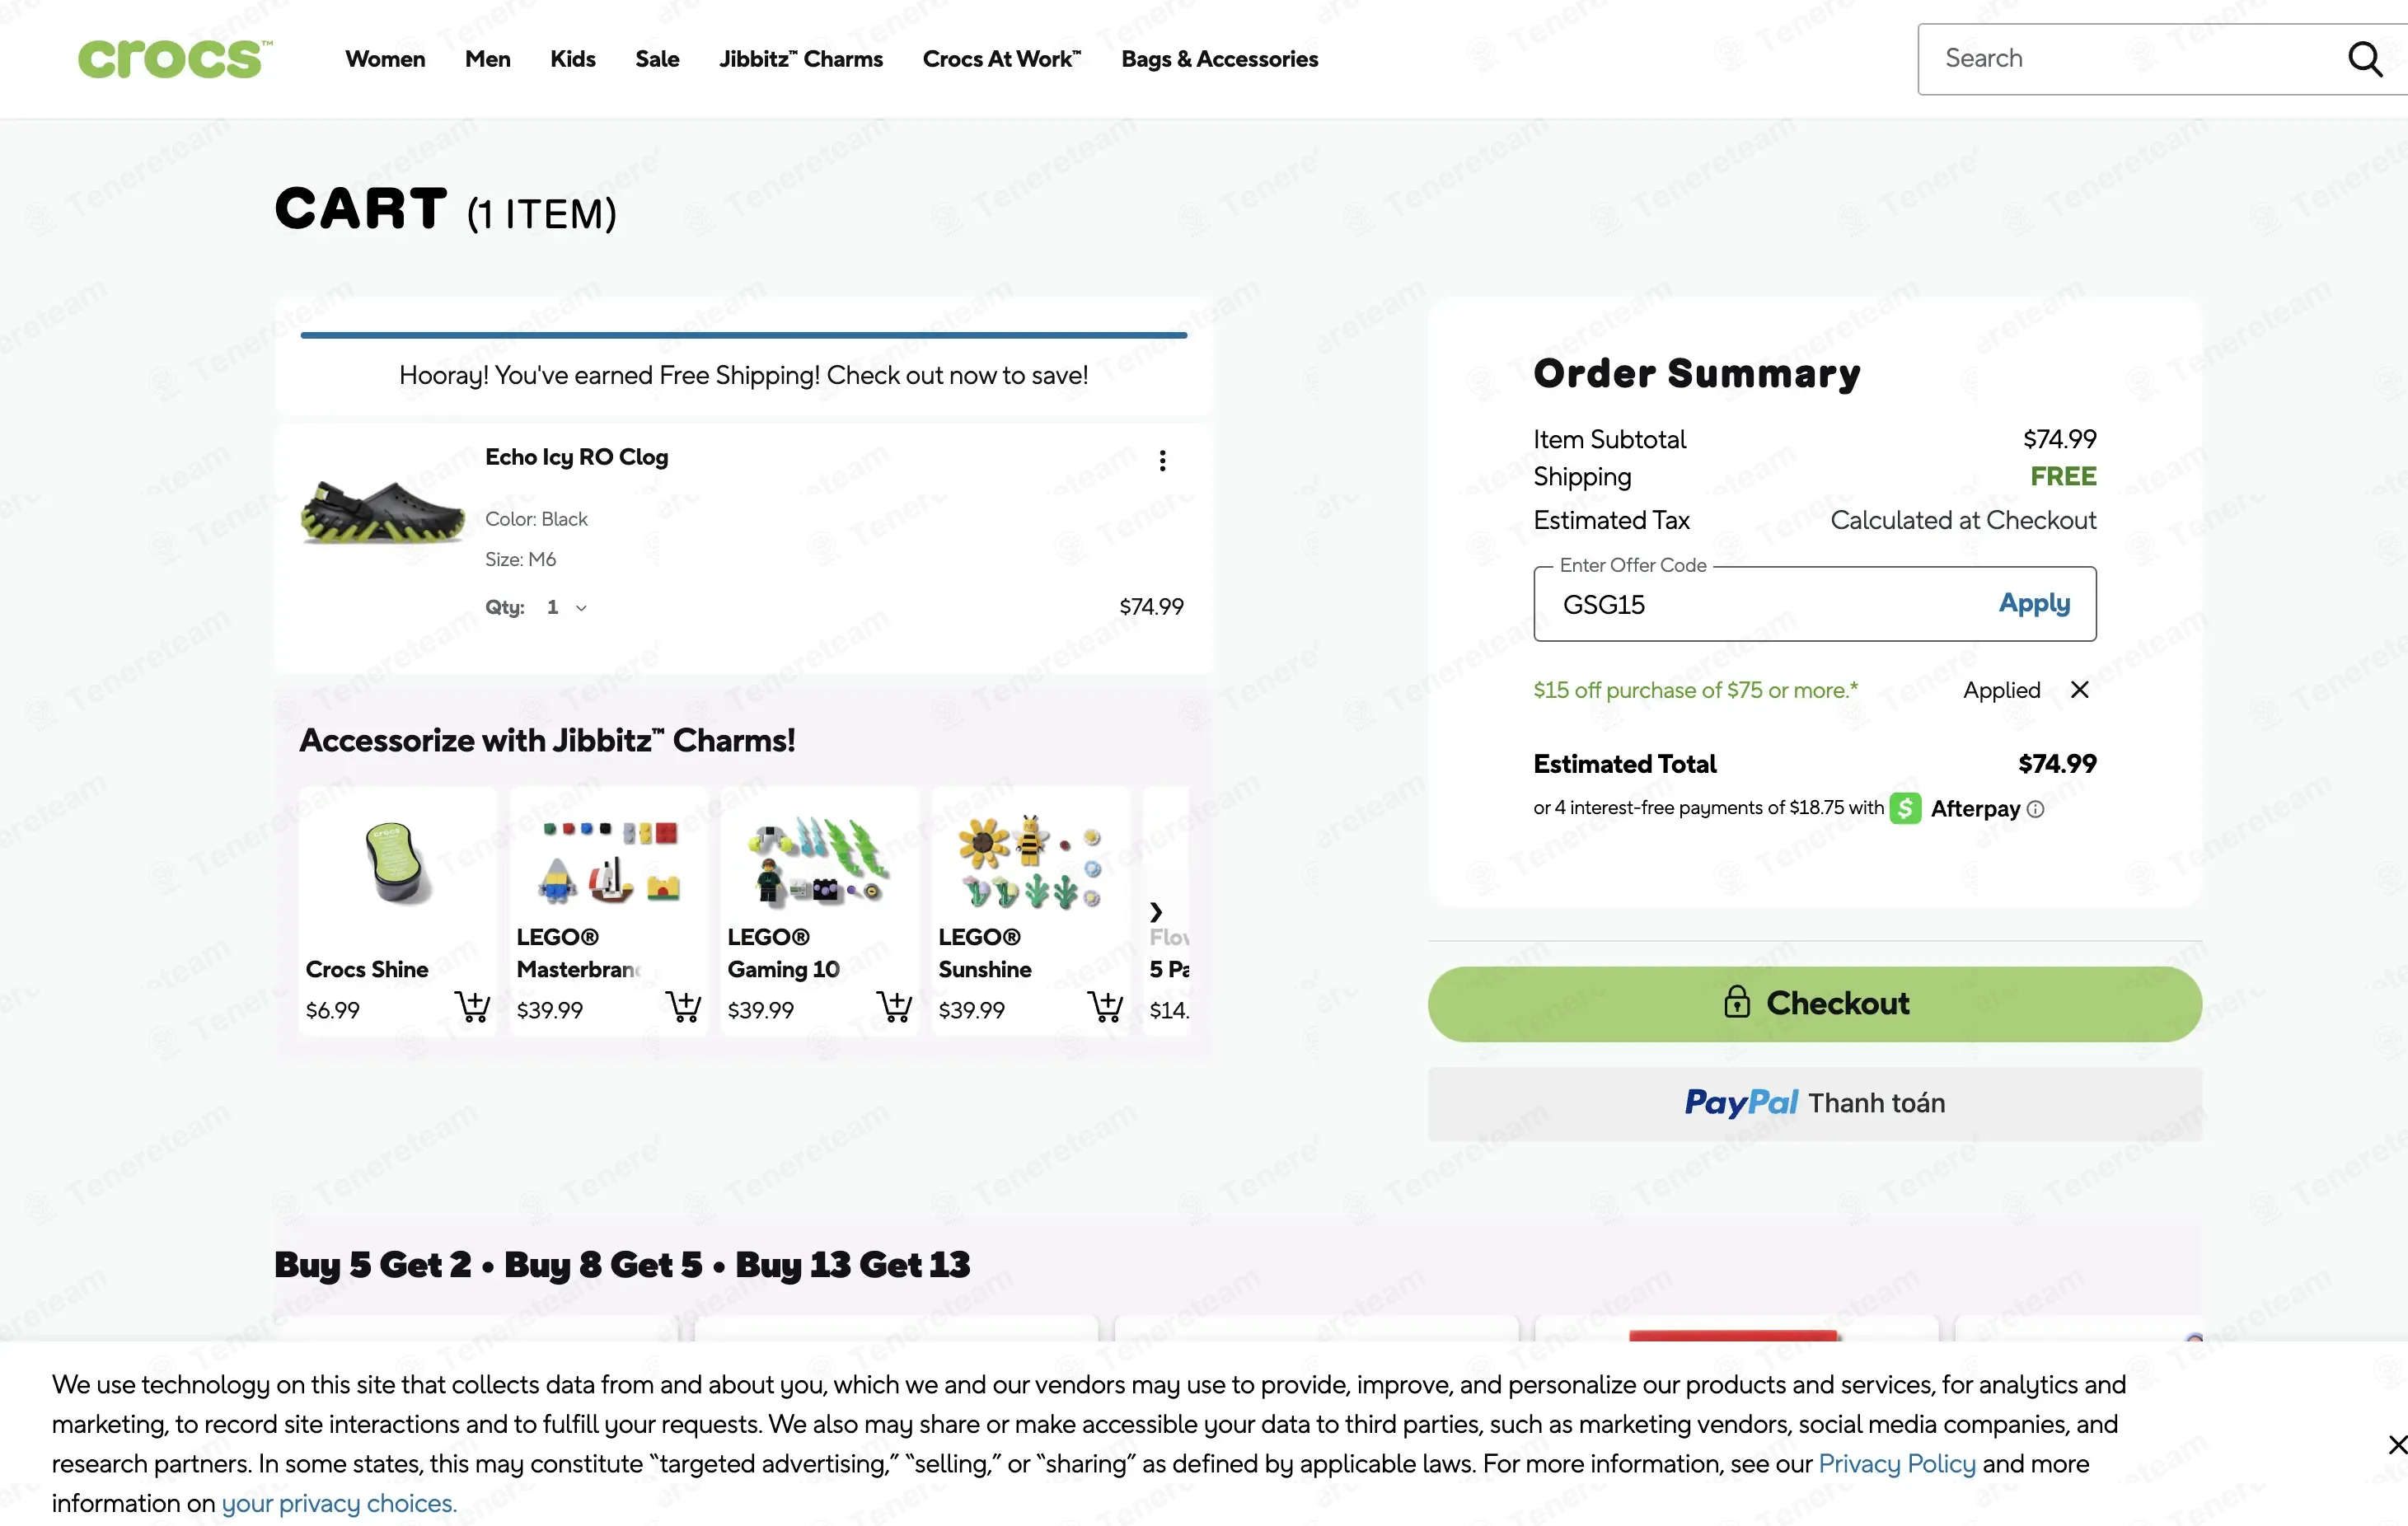Open the Privacy Policy link
2408x1526 pixels.
tap(1896, 1463)
